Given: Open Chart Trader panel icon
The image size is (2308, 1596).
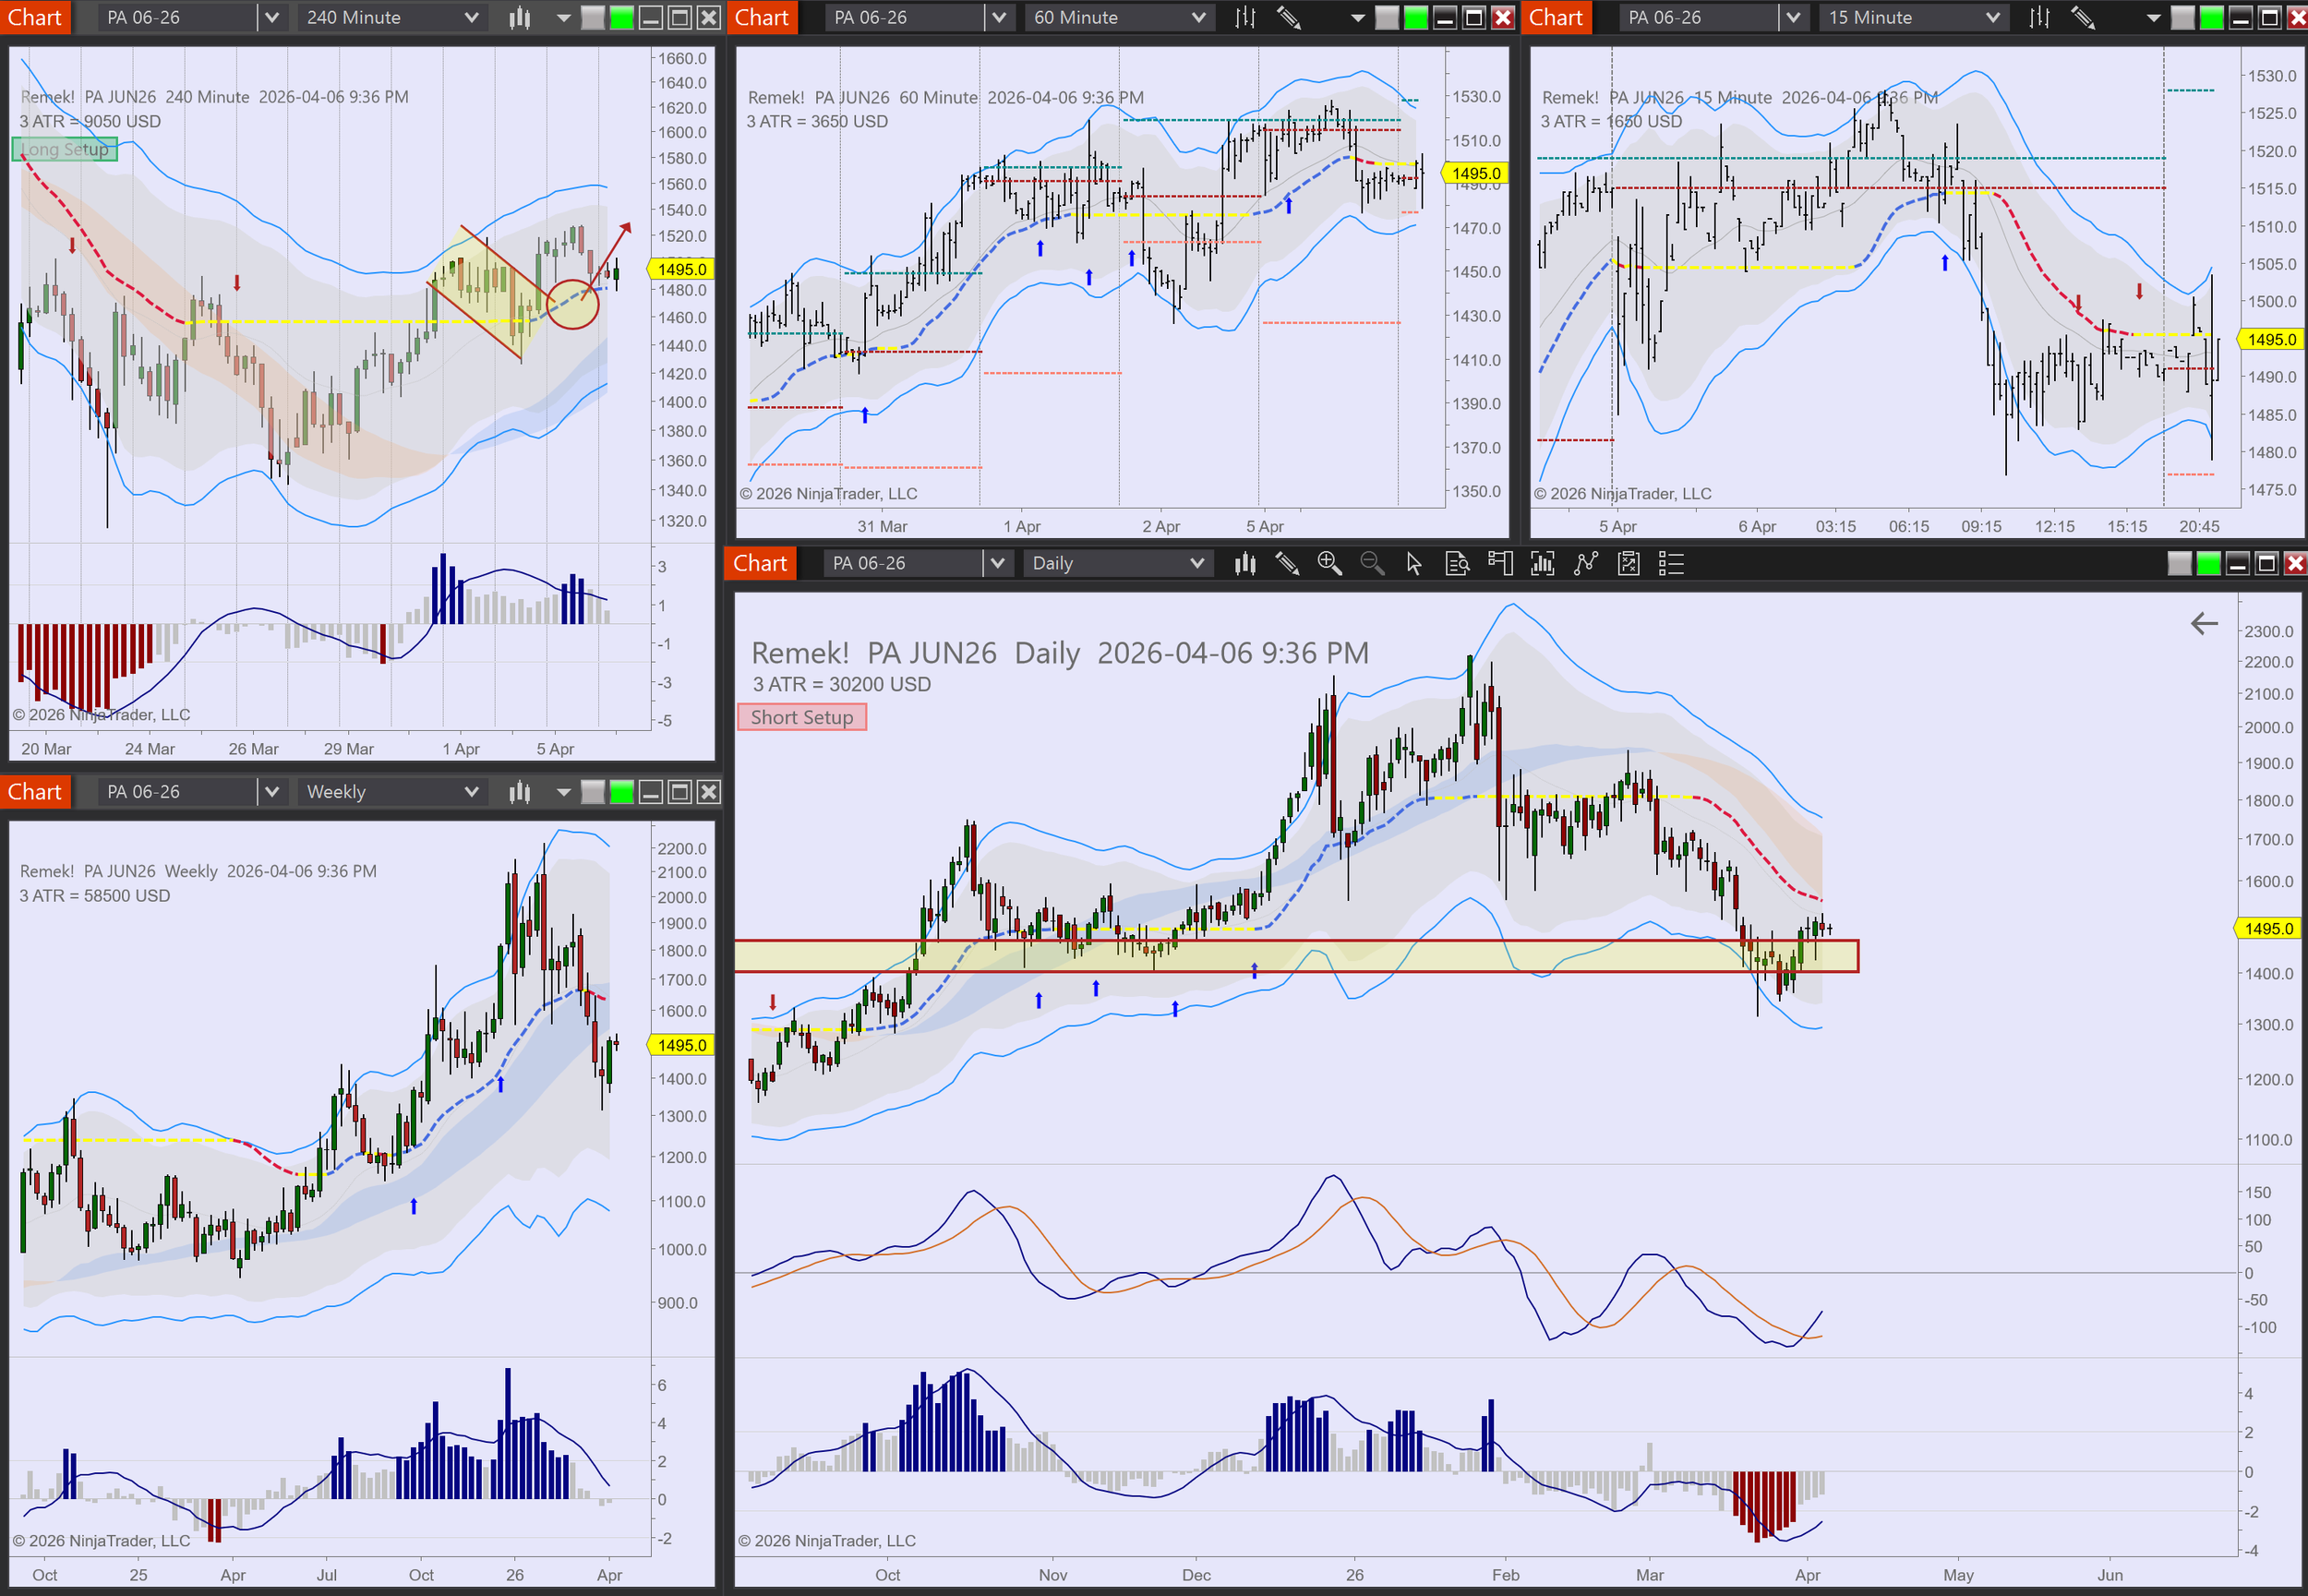Looking at the screenshot, I should 1500,564.
